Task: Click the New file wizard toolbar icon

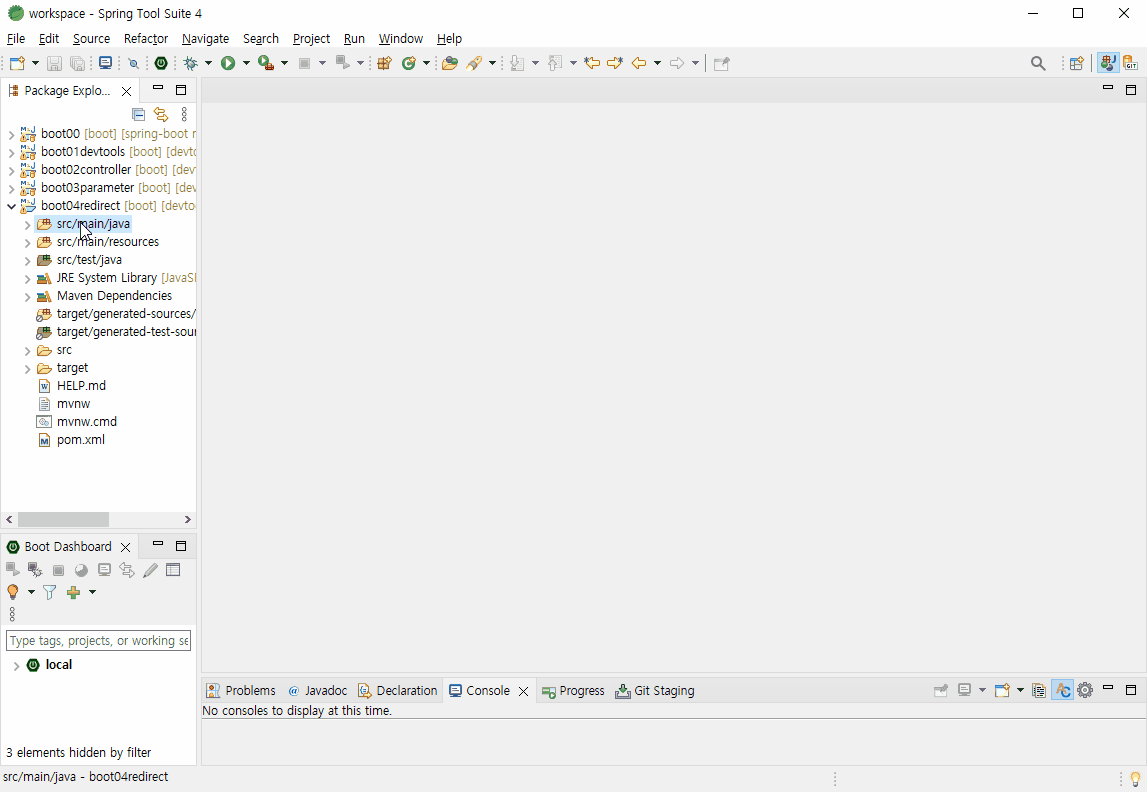Action: tap(17, 64)
